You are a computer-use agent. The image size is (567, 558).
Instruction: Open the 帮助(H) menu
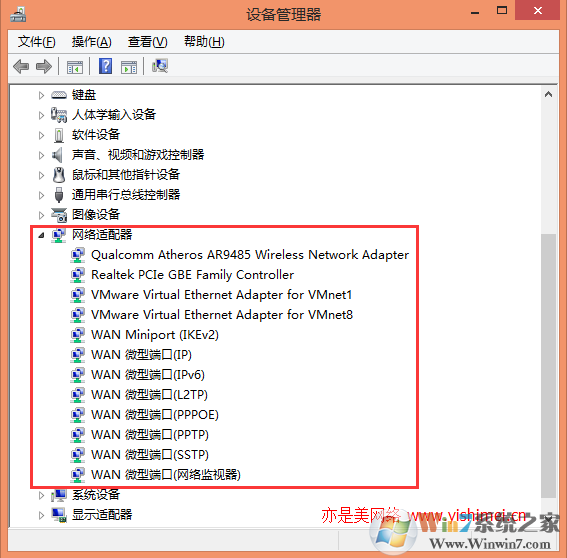pyautogui.click(x=204, y=42)
